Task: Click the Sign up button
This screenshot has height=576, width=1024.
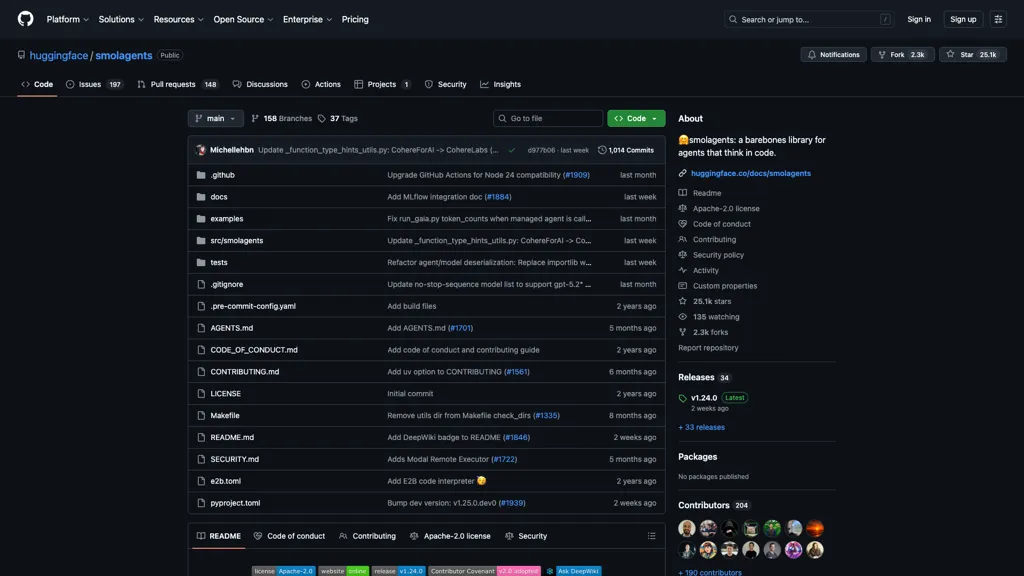Action: [x=963, y=20]
